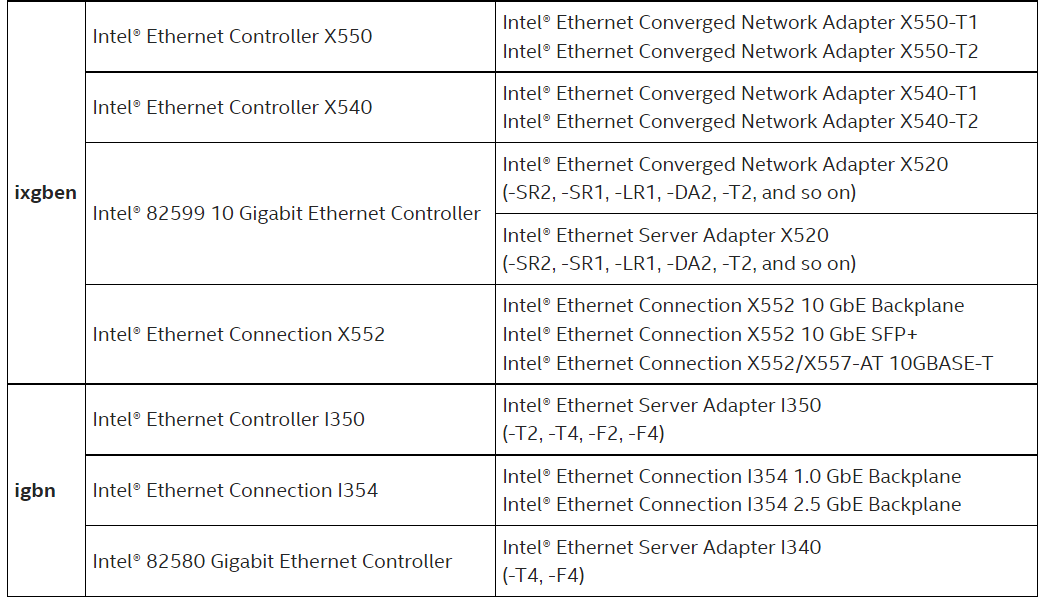
Task: Click Intel 82580 Gigabit Ethernet Controller
Action: coord(272,561)
